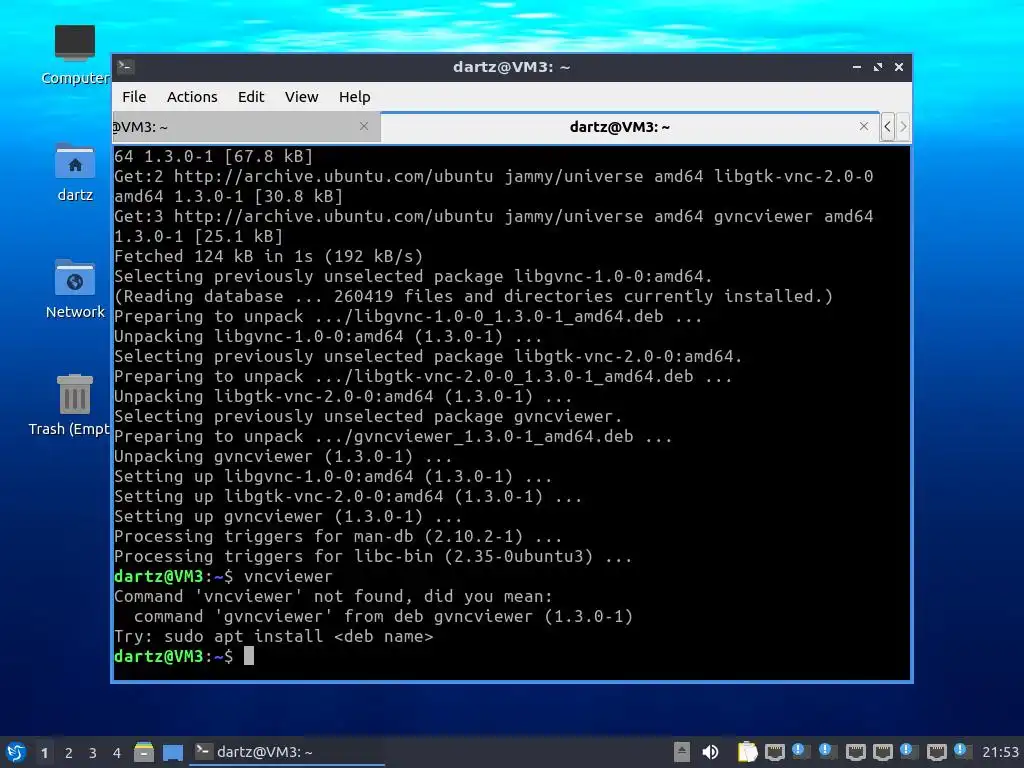Screen dimensions: 1024x768
Task: Click 'Processing triggers for man-db' line
Action: coord(338,537)
